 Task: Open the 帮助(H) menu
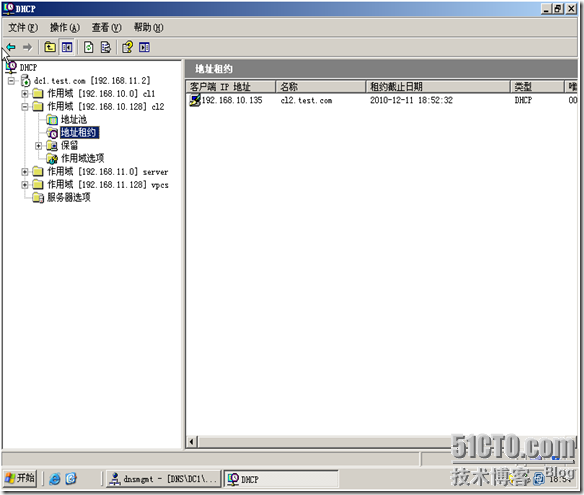click(148, 28)
